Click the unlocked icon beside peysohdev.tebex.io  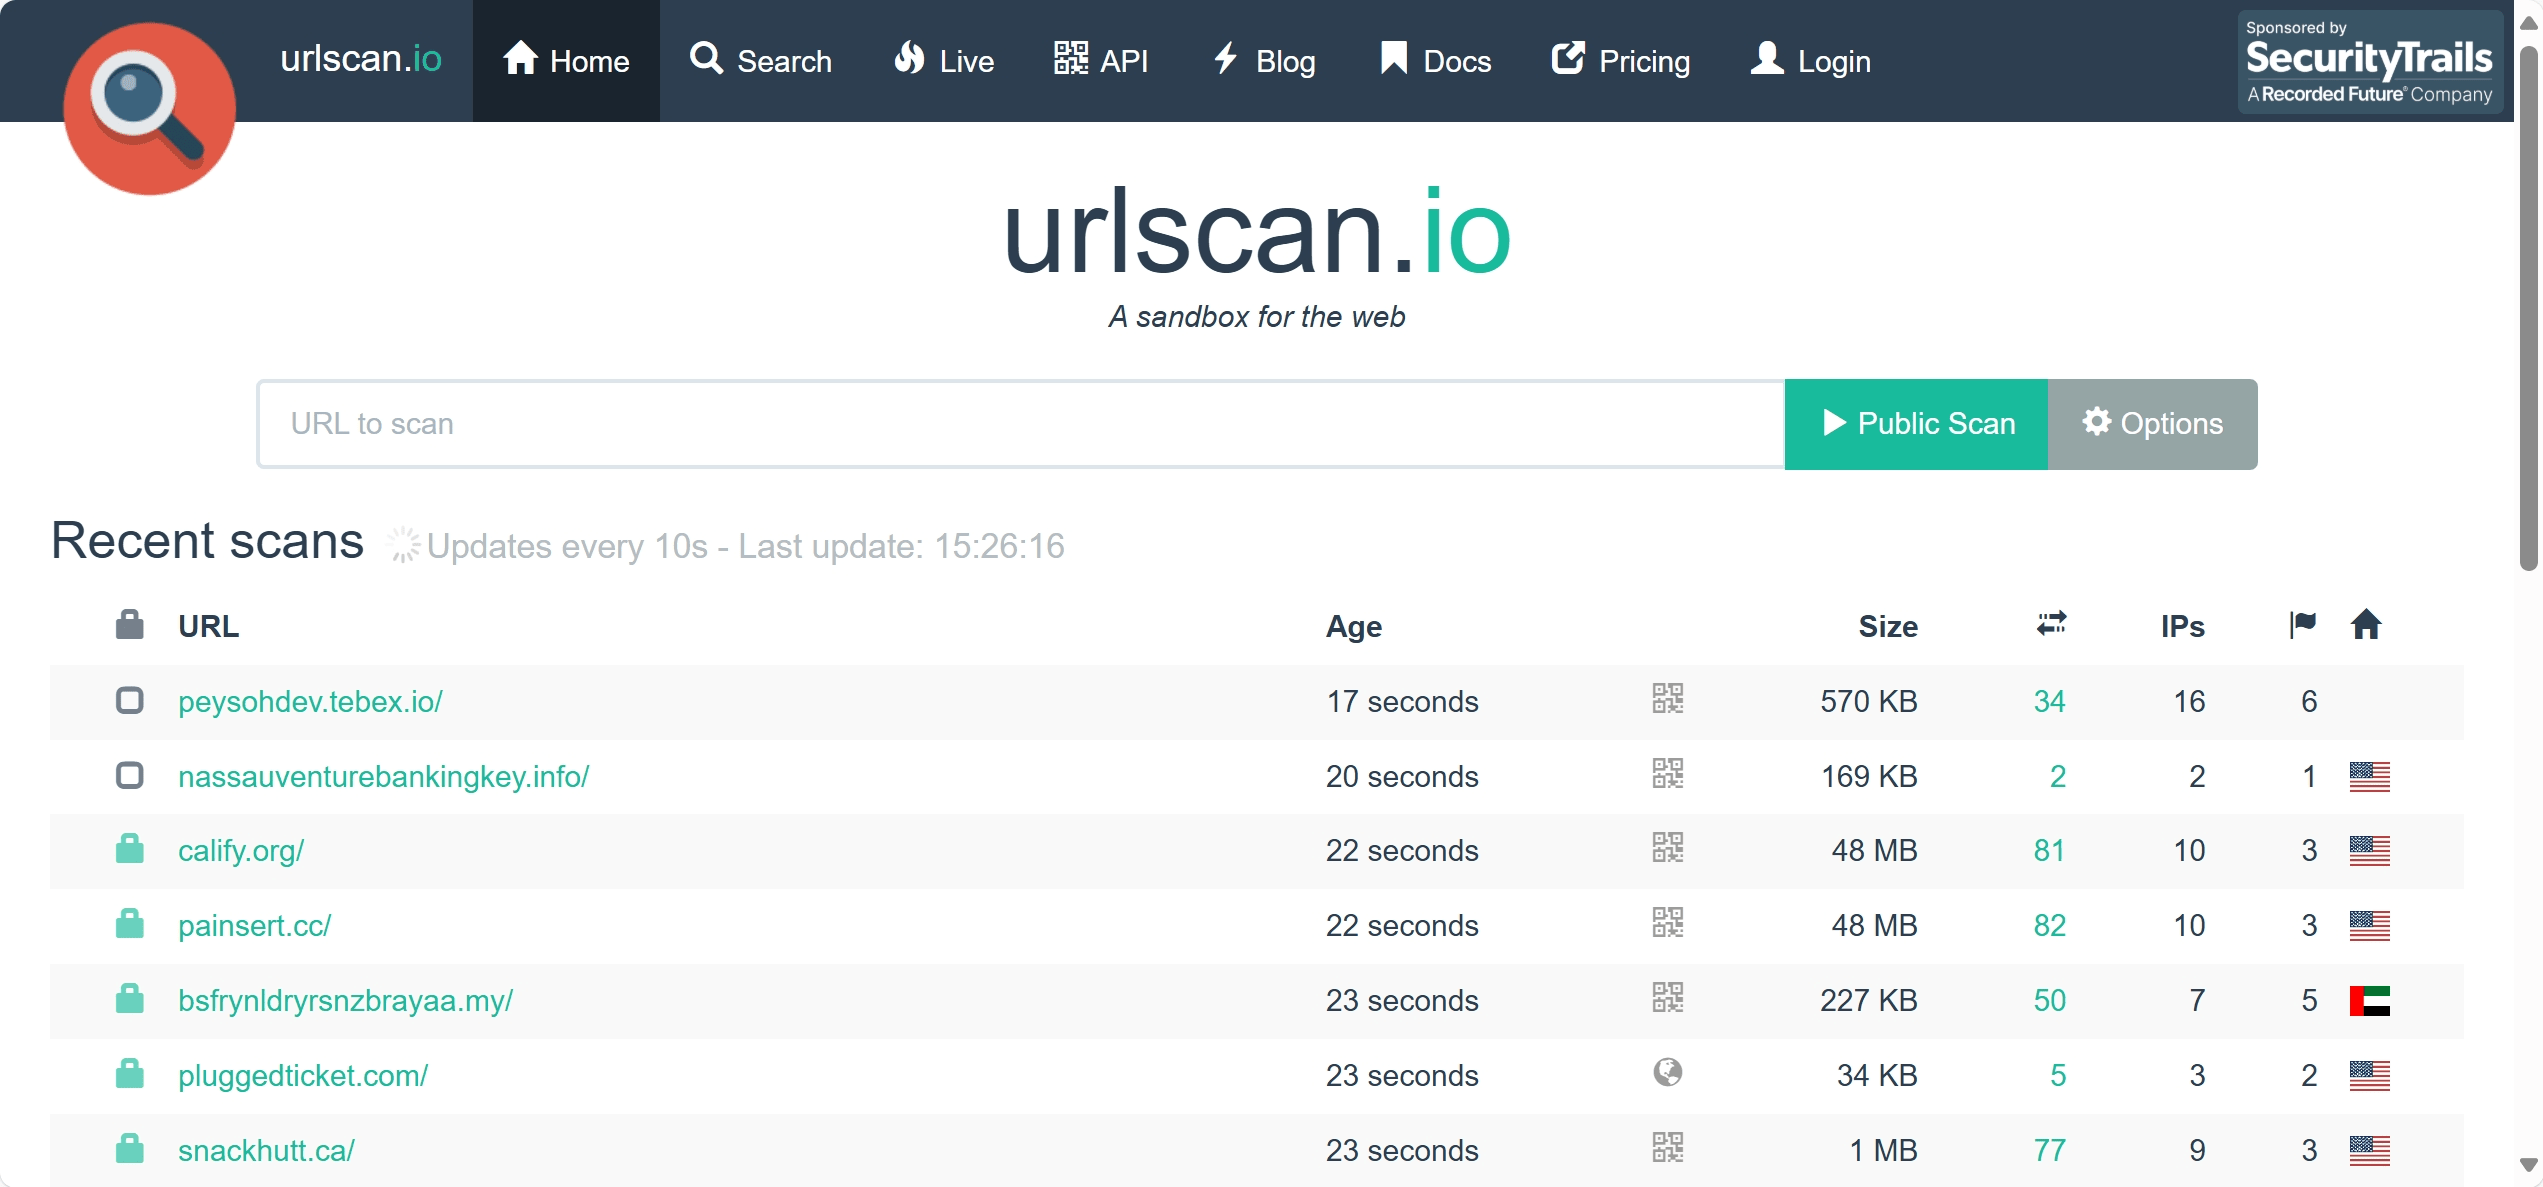(129, 700)
